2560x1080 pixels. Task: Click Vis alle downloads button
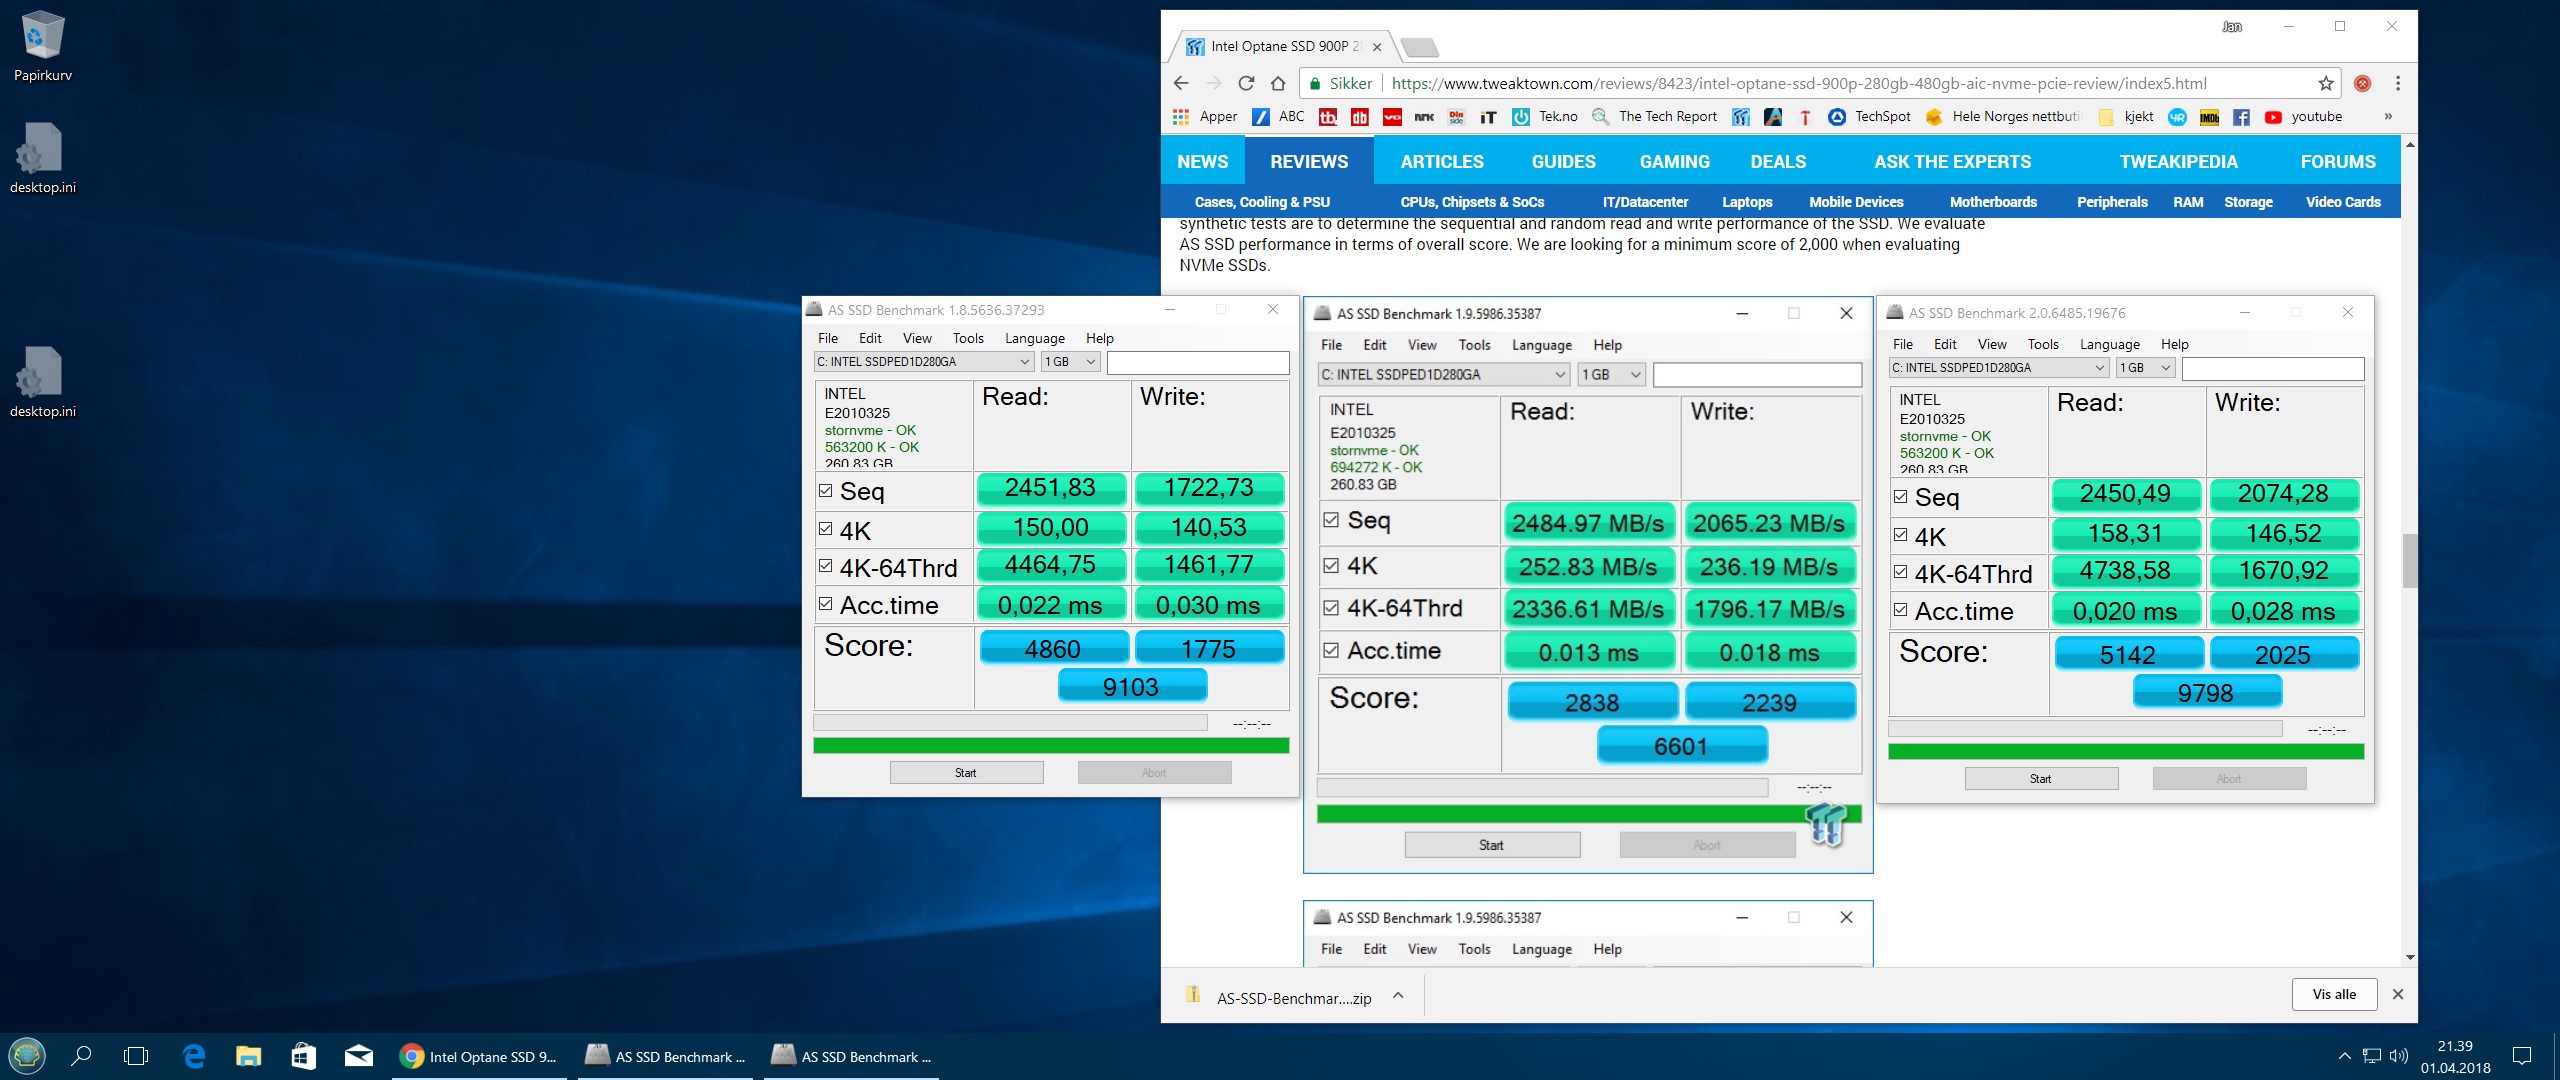pos(2334,994)
